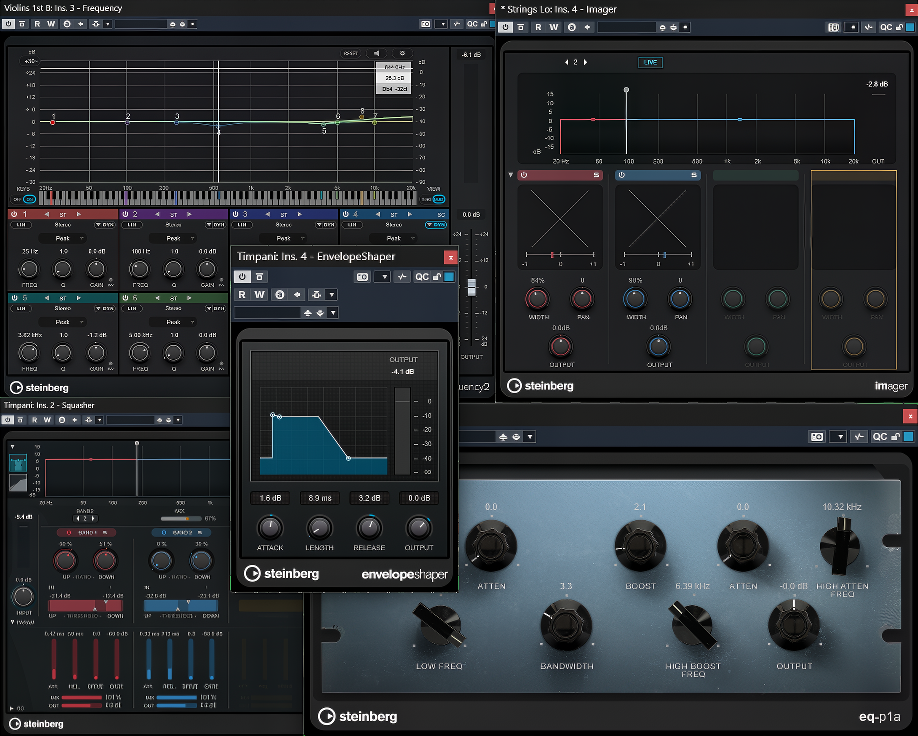
Task: Open snapshot camera icon in Frequency window
Action: point(426,24)
